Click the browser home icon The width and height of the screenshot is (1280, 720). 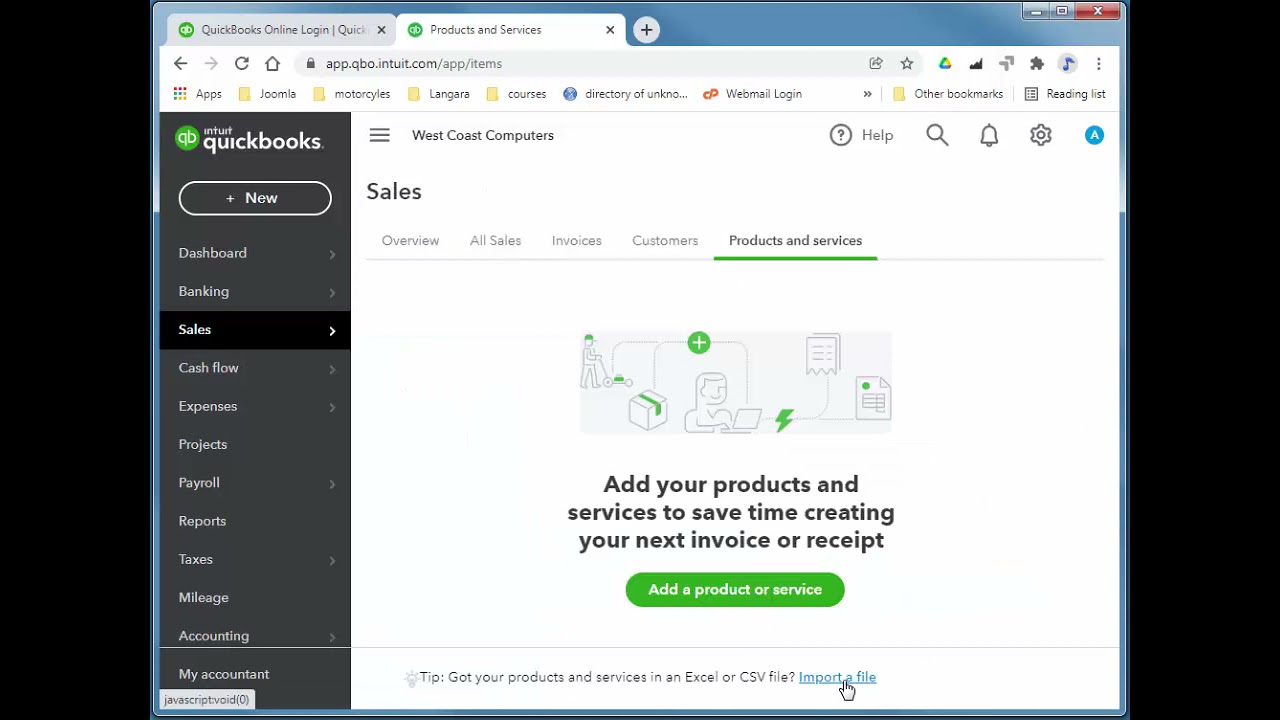point(272,63)
